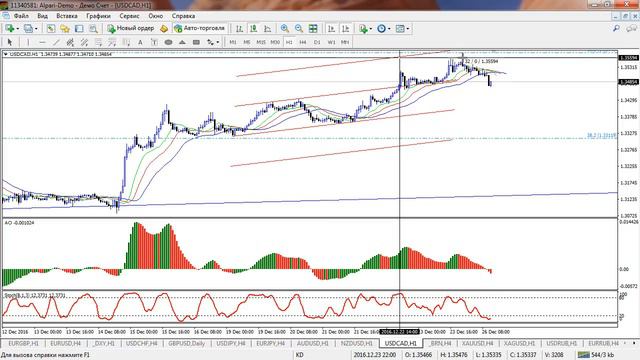
Task: Select the cursor arrow tool
Action: tap(10, 42)
